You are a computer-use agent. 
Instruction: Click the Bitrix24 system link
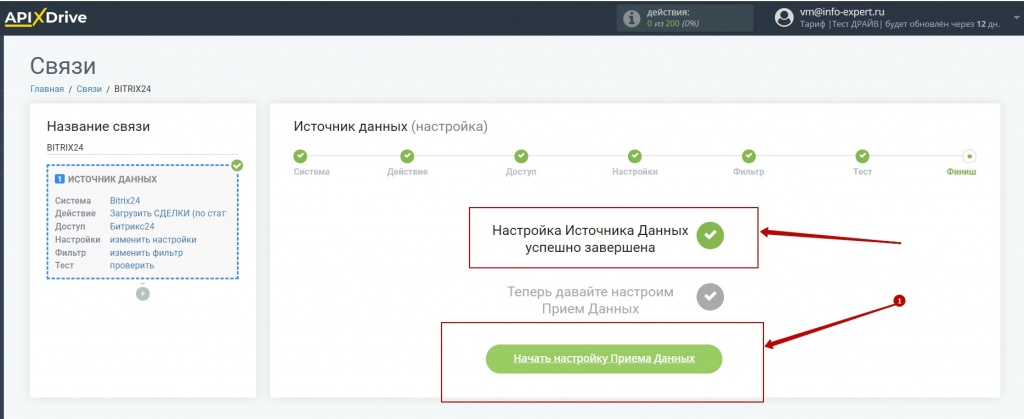(125, 201)
